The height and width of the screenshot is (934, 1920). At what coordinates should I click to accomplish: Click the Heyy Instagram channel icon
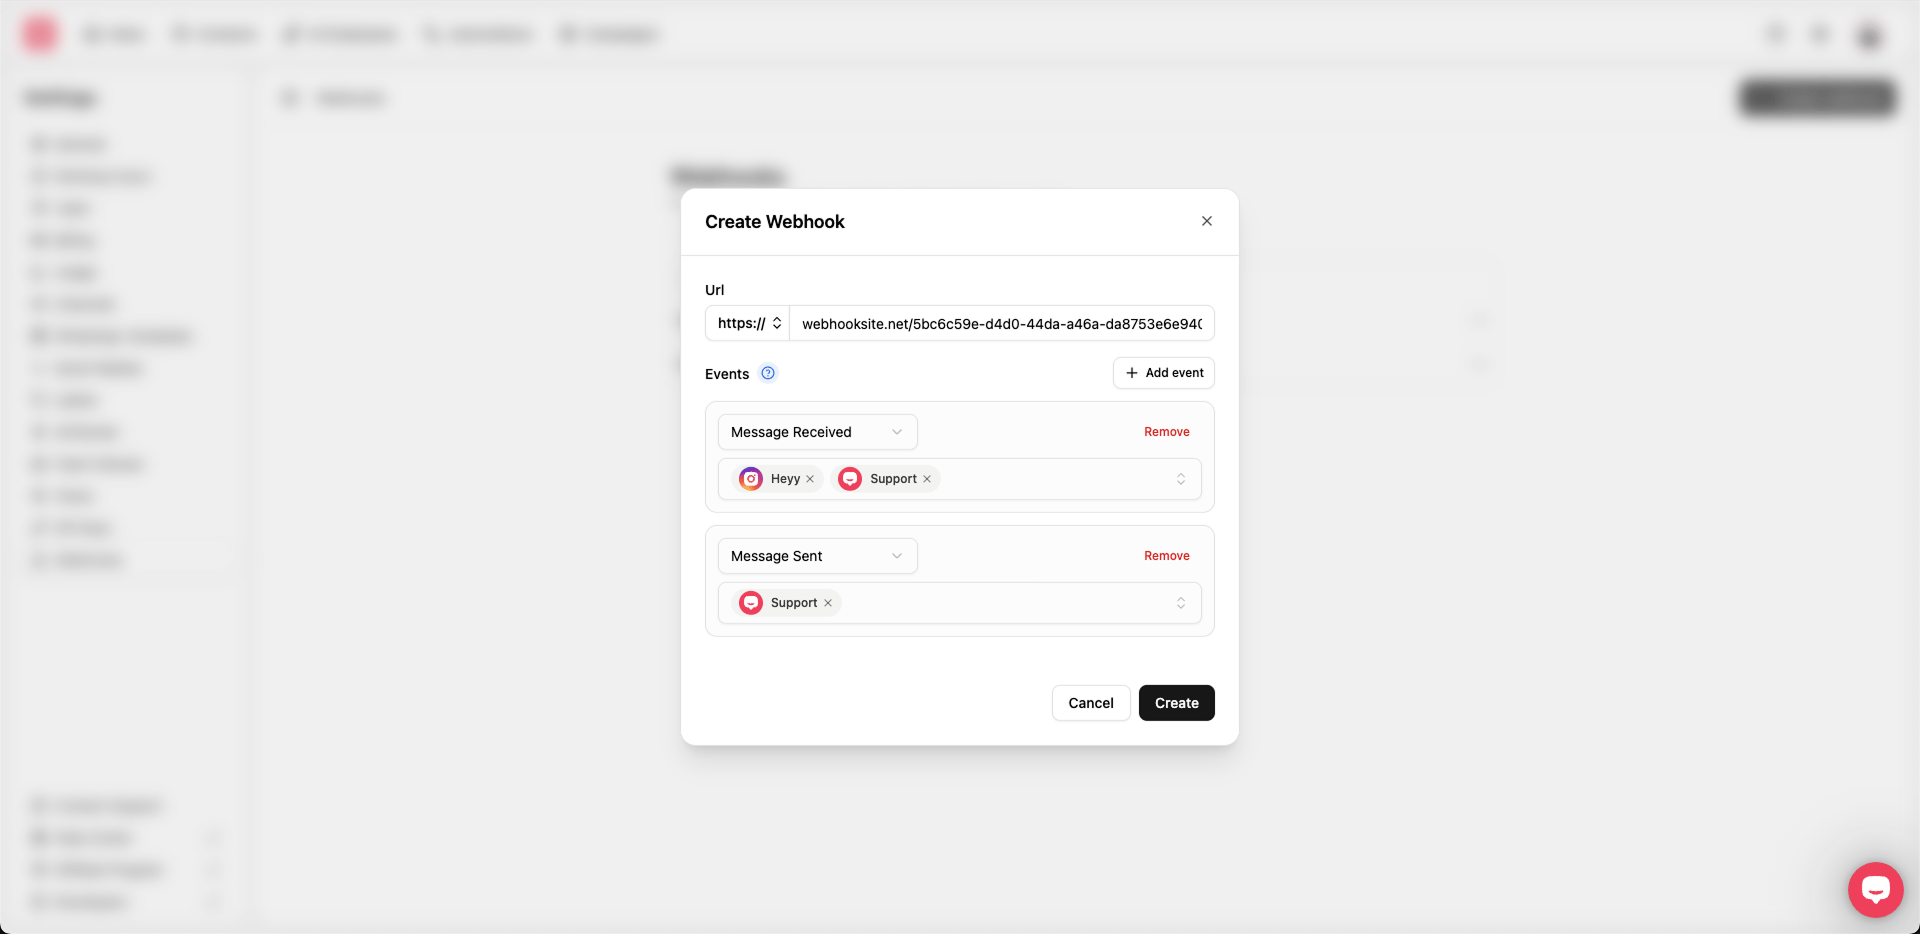tap(751, 479)
